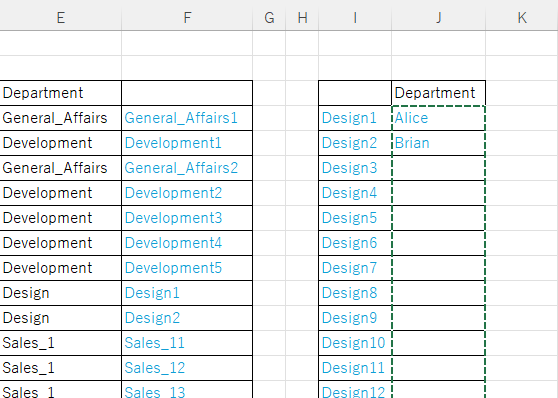Select column K header
This screenshot has height=398, width=558.
pyautogui.click(x=522, y=17)
